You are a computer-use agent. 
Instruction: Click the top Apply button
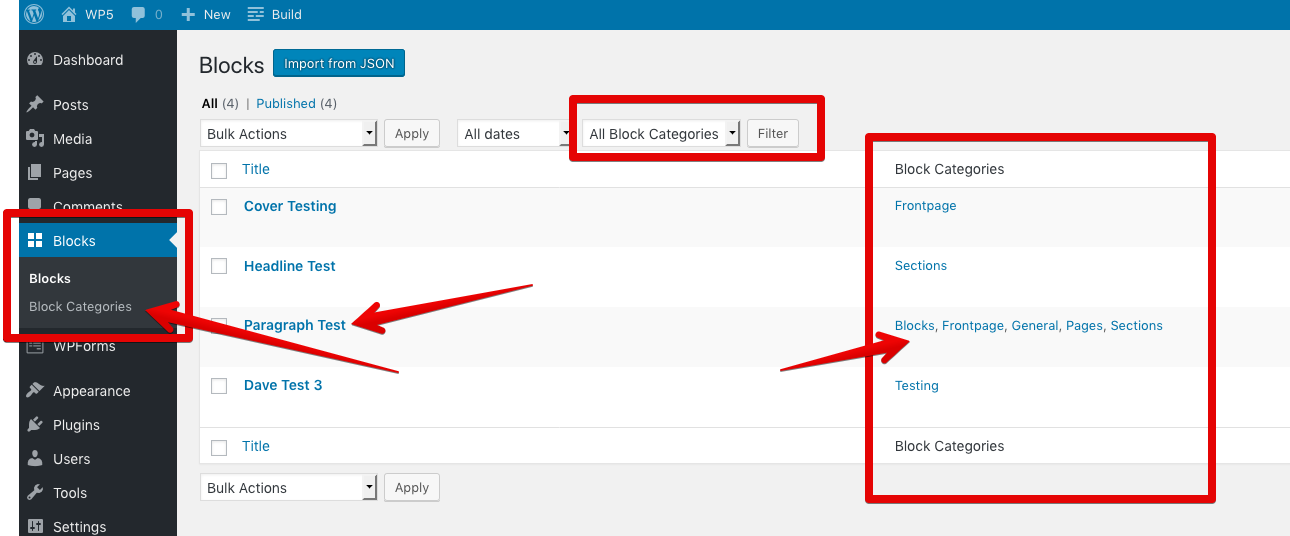412,134
